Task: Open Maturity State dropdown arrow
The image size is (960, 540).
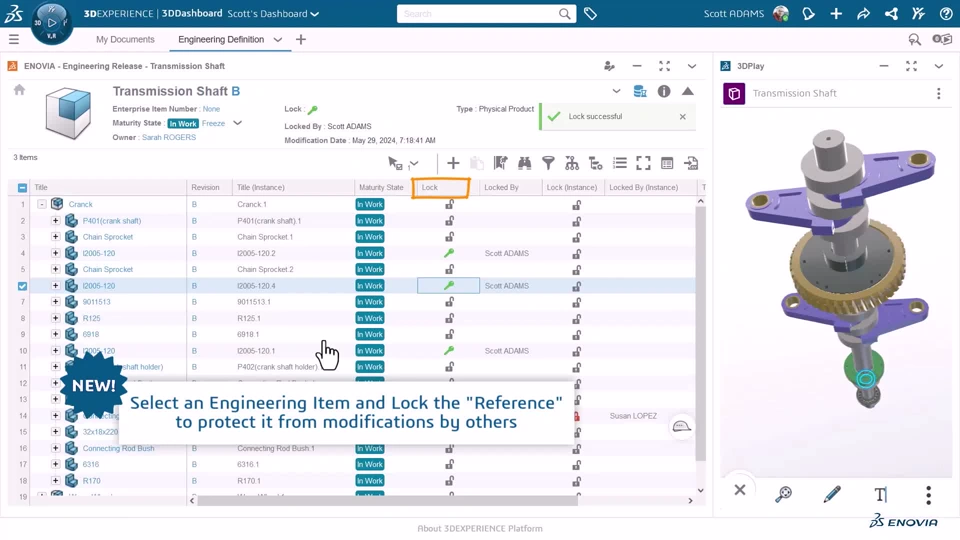Action: [238, 123]
